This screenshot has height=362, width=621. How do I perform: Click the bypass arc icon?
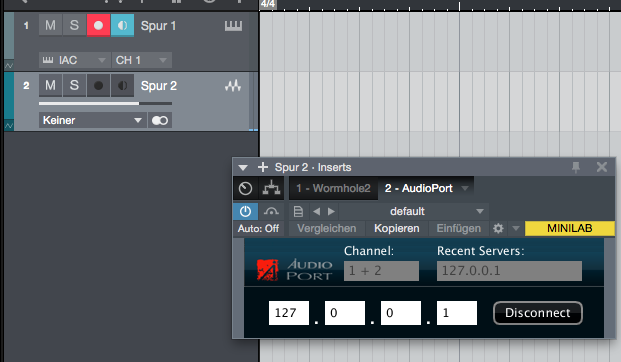pyautogui.click(x=271, y=211)
